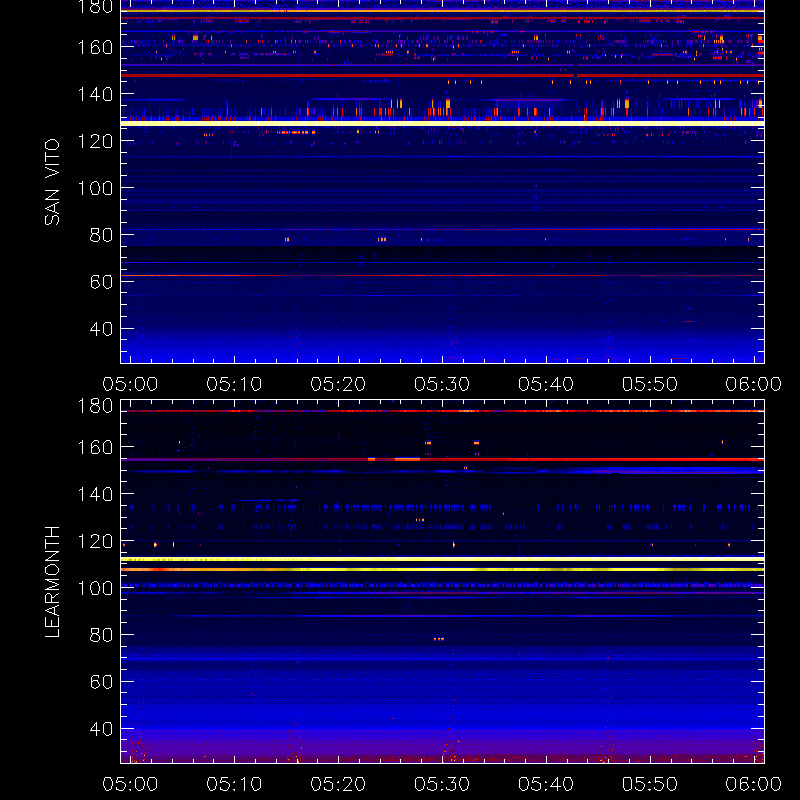Image resolution: width=800 pixels, height=800 pixels.
Task: Pick the 05:10 time label under SAN VITO plot
Action: [234, 384]
